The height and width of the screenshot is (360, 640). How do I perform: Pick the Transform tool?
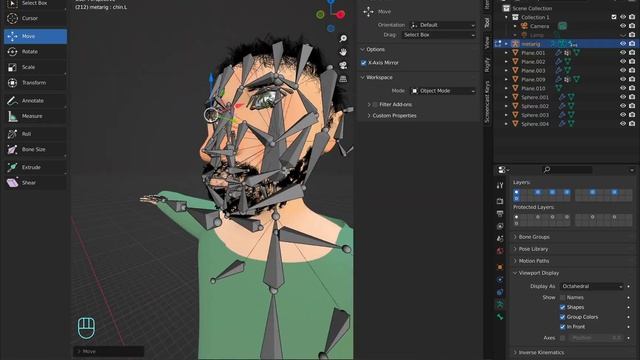(x=35, y=83)
